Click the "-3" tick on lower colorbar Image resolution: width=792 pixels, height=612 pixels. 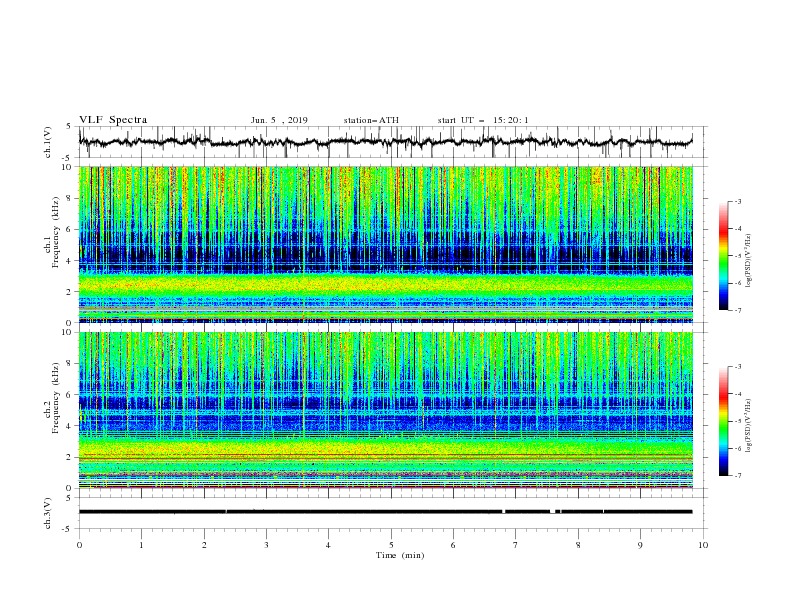coord(737,367)
